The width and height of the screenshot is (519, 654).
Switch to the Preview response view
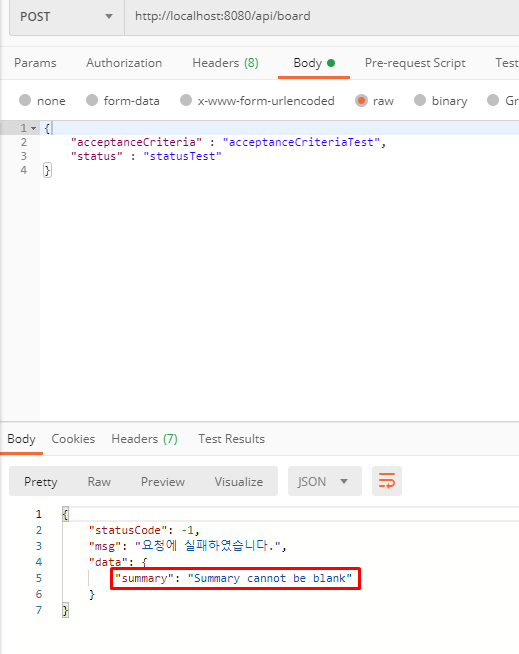[163, 482]
